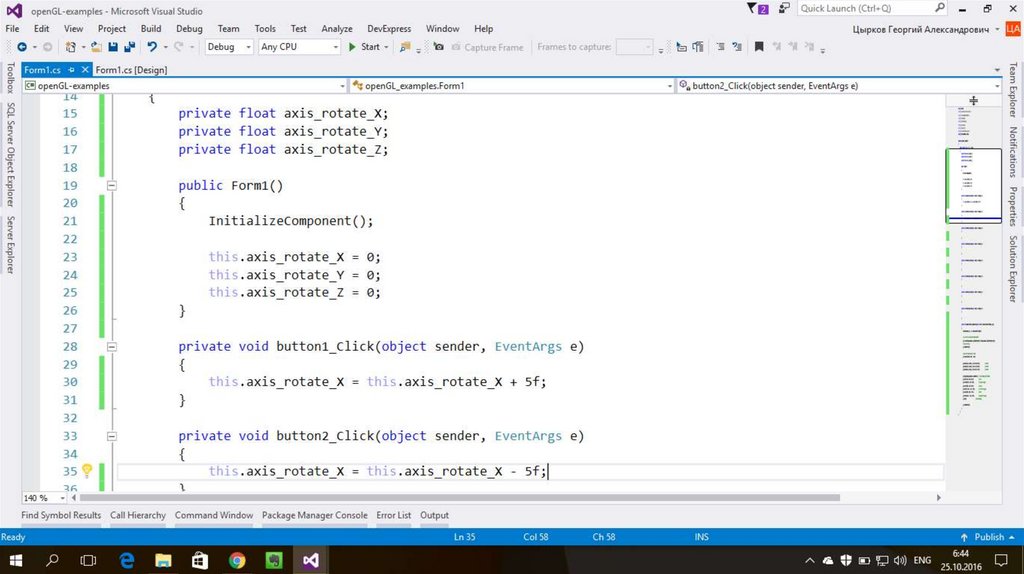Click the bookmark icon in toolbar
This screenshot has width=1024, height=574.
tap(759, 47)
